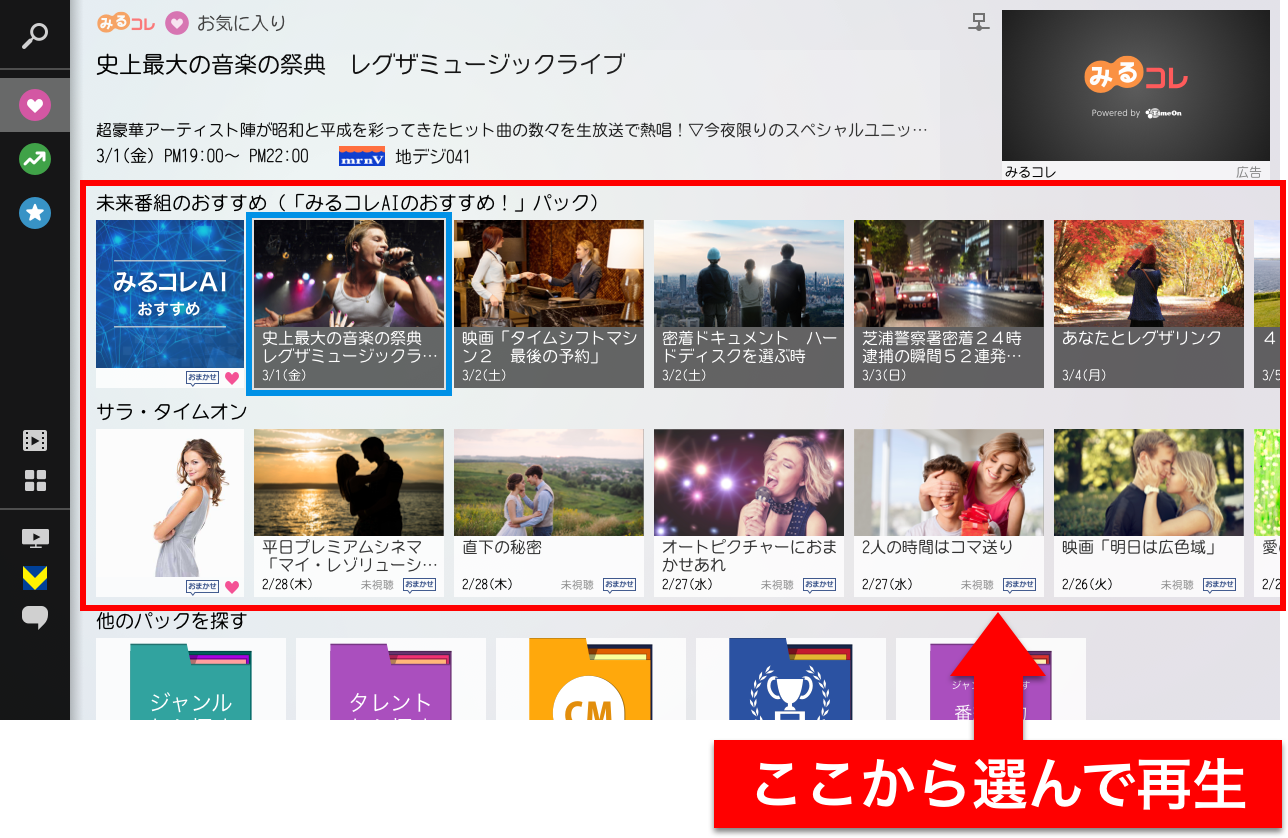This screenshot has height=838, width=1288.
Task: Toggle heart on サラ・タイムオン pack tile
Action: pos(232,587)
